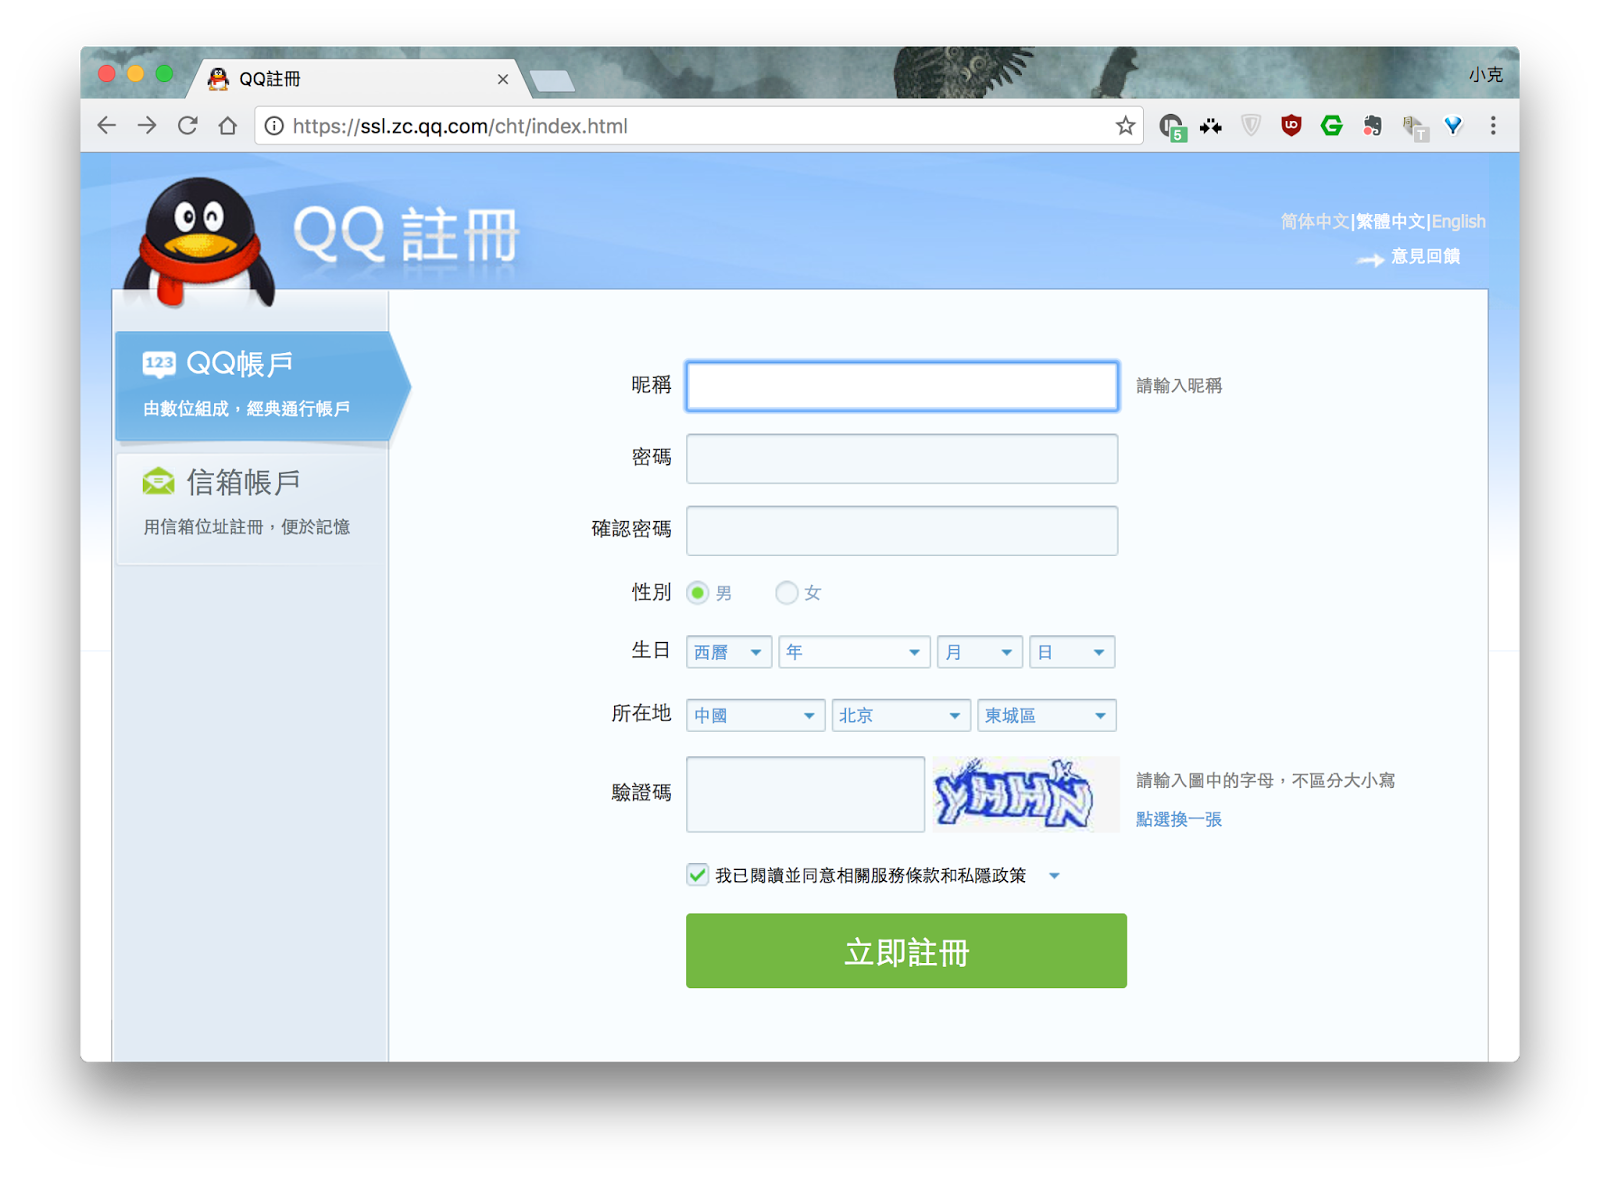The height and width of the screenshot is (1177, 1600).
Task: Click the 立即註冊 register button
Action: [x=905, y=951]
